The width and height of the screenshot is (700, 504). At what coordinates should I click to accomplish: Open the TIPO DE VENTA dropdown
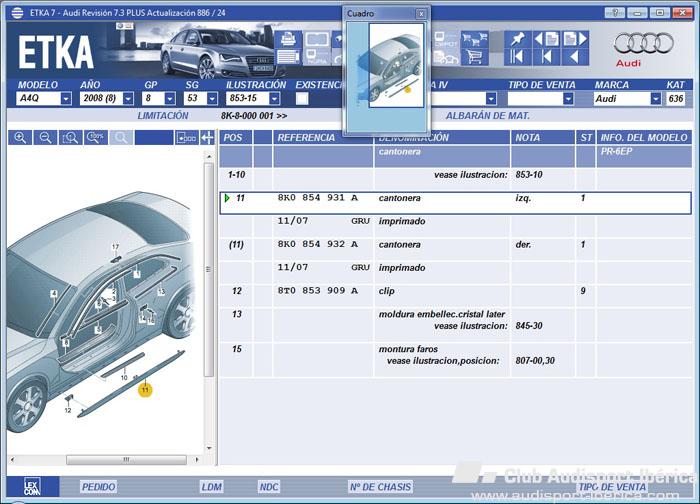click(x=568, y=98)
